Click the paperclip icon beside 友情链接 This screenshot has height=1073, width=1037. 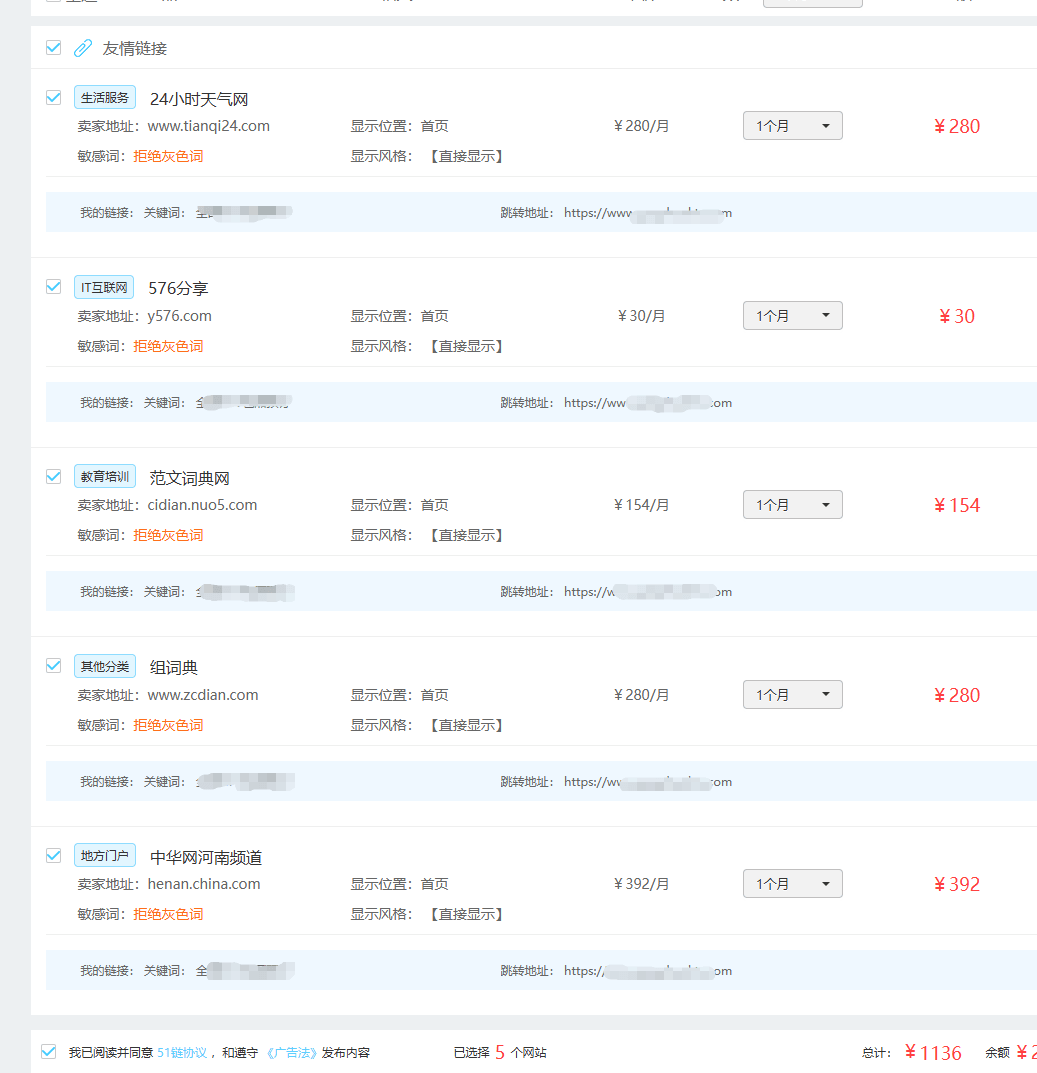[83, 48]
